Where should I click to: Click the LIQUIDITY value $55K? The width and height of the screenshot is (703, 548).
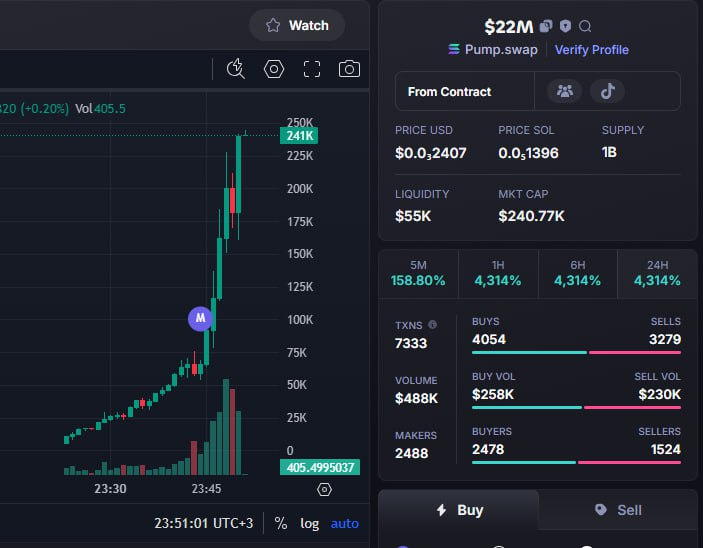tap(413, 216)
